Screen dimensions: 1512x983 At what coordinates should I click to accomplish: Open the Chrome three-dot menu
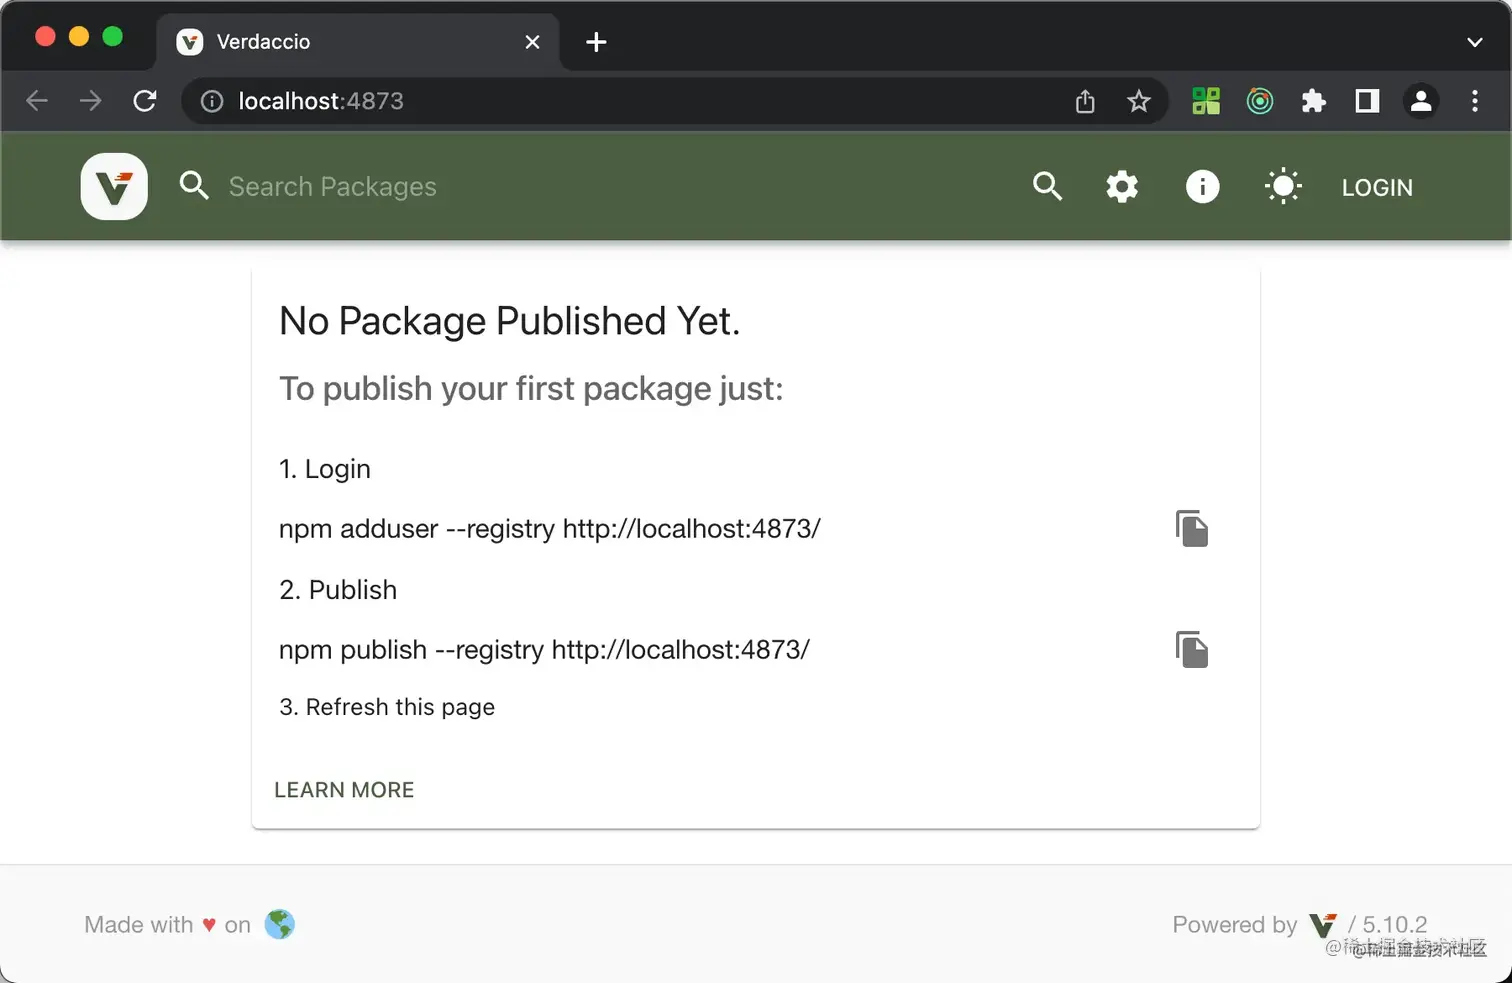[1474, 101]
